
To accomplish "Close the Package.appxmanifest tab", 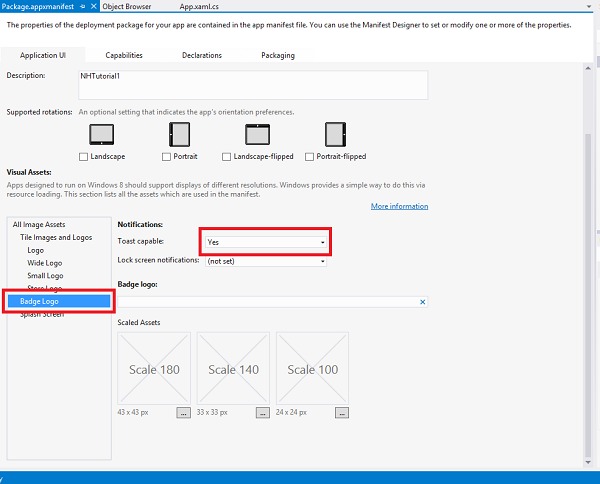I will click(93, 6).
